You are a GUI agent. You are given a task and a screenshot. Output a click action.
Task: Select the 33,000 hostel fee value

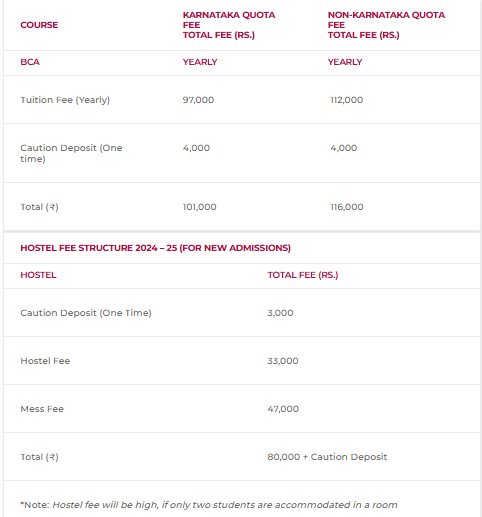coord(283,361)
